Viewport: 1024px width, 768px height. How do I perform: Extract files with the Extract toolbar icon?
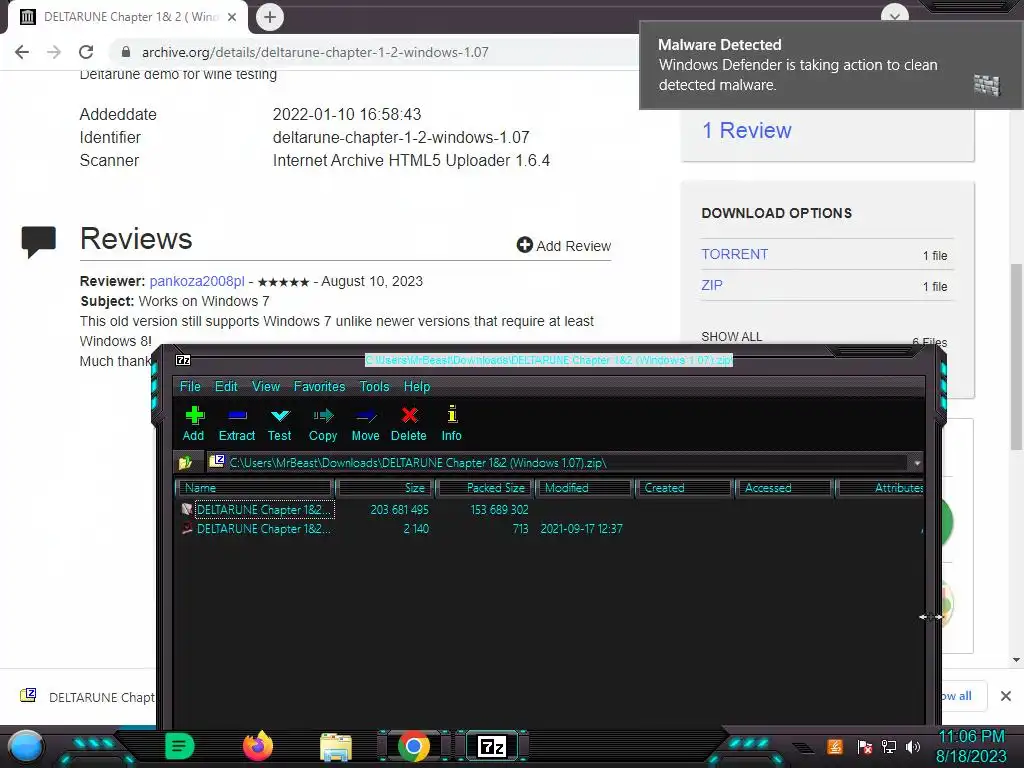click(236, 423)
